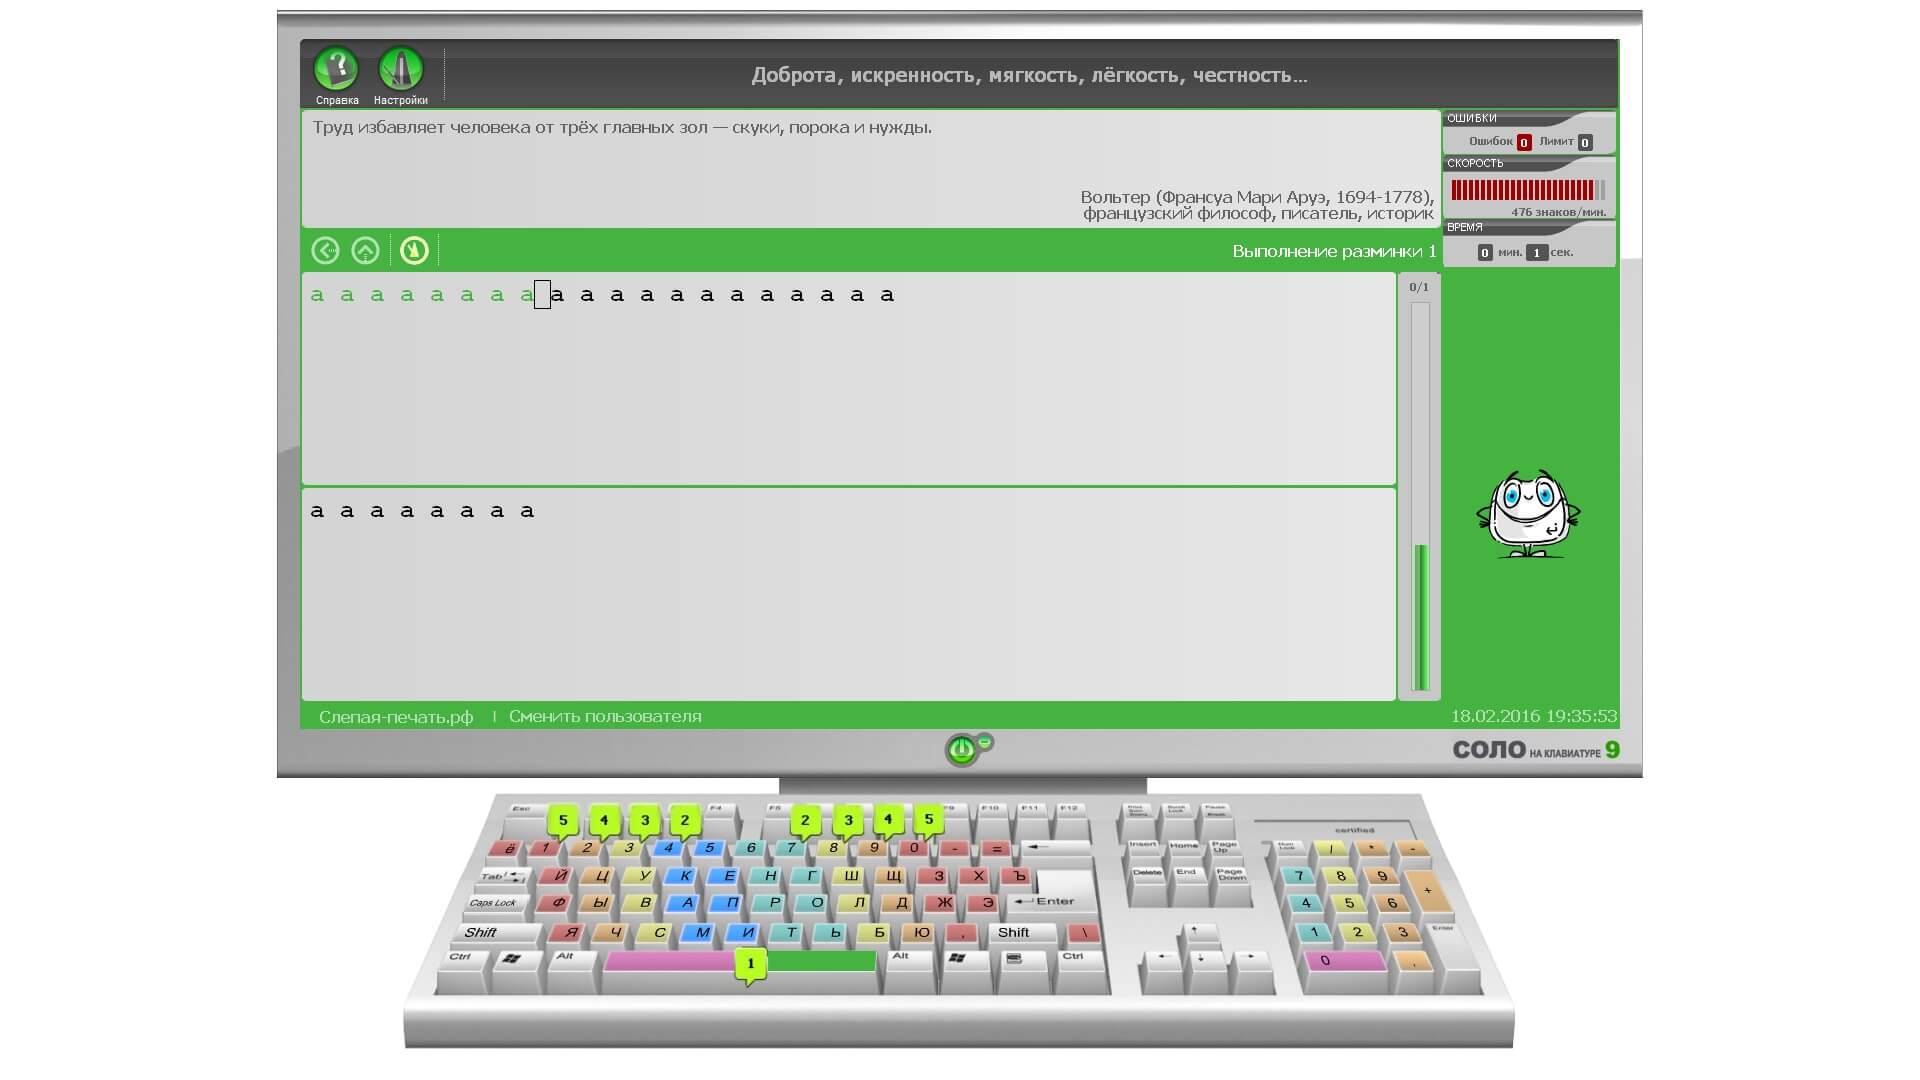Click the finger 3 marker above key 8
1920x1080 pixels.
click(x=849, y=821)
